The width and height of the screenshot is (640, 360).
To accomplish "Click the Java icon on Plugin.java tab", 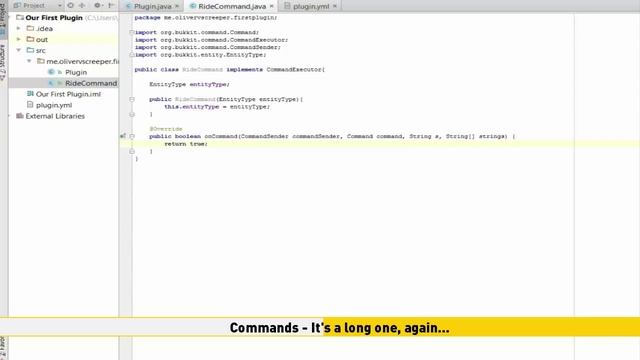I will [128, 6].
